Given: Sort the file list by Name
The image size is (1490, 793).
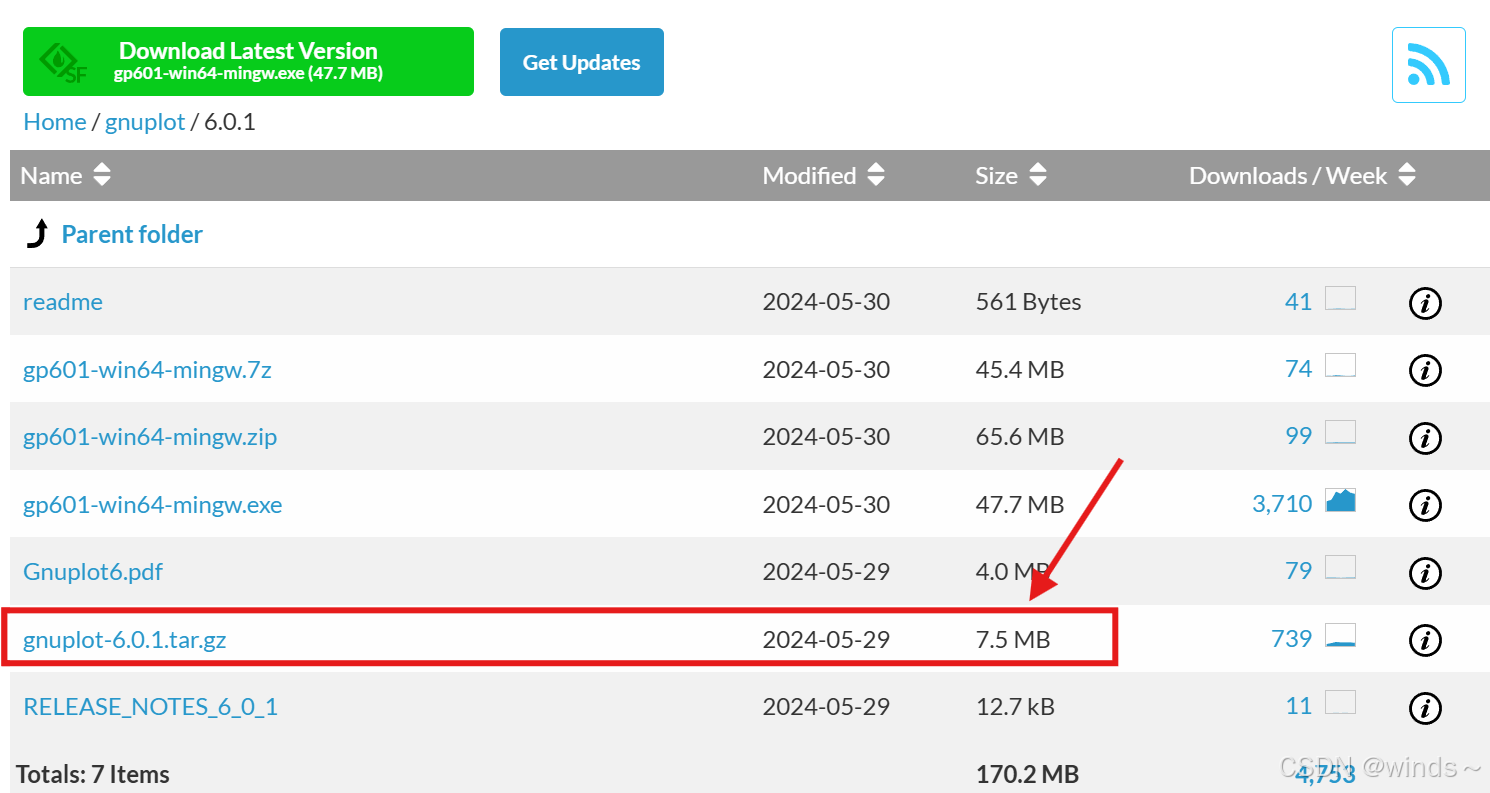Looking at the screenshot, I should pyautogui.click(x=66, y=176).
